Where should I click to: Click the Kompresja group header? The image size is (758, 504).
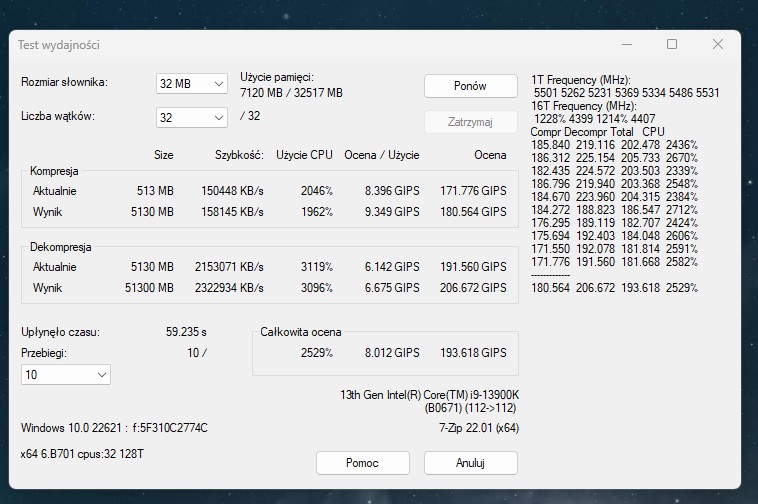54,171
